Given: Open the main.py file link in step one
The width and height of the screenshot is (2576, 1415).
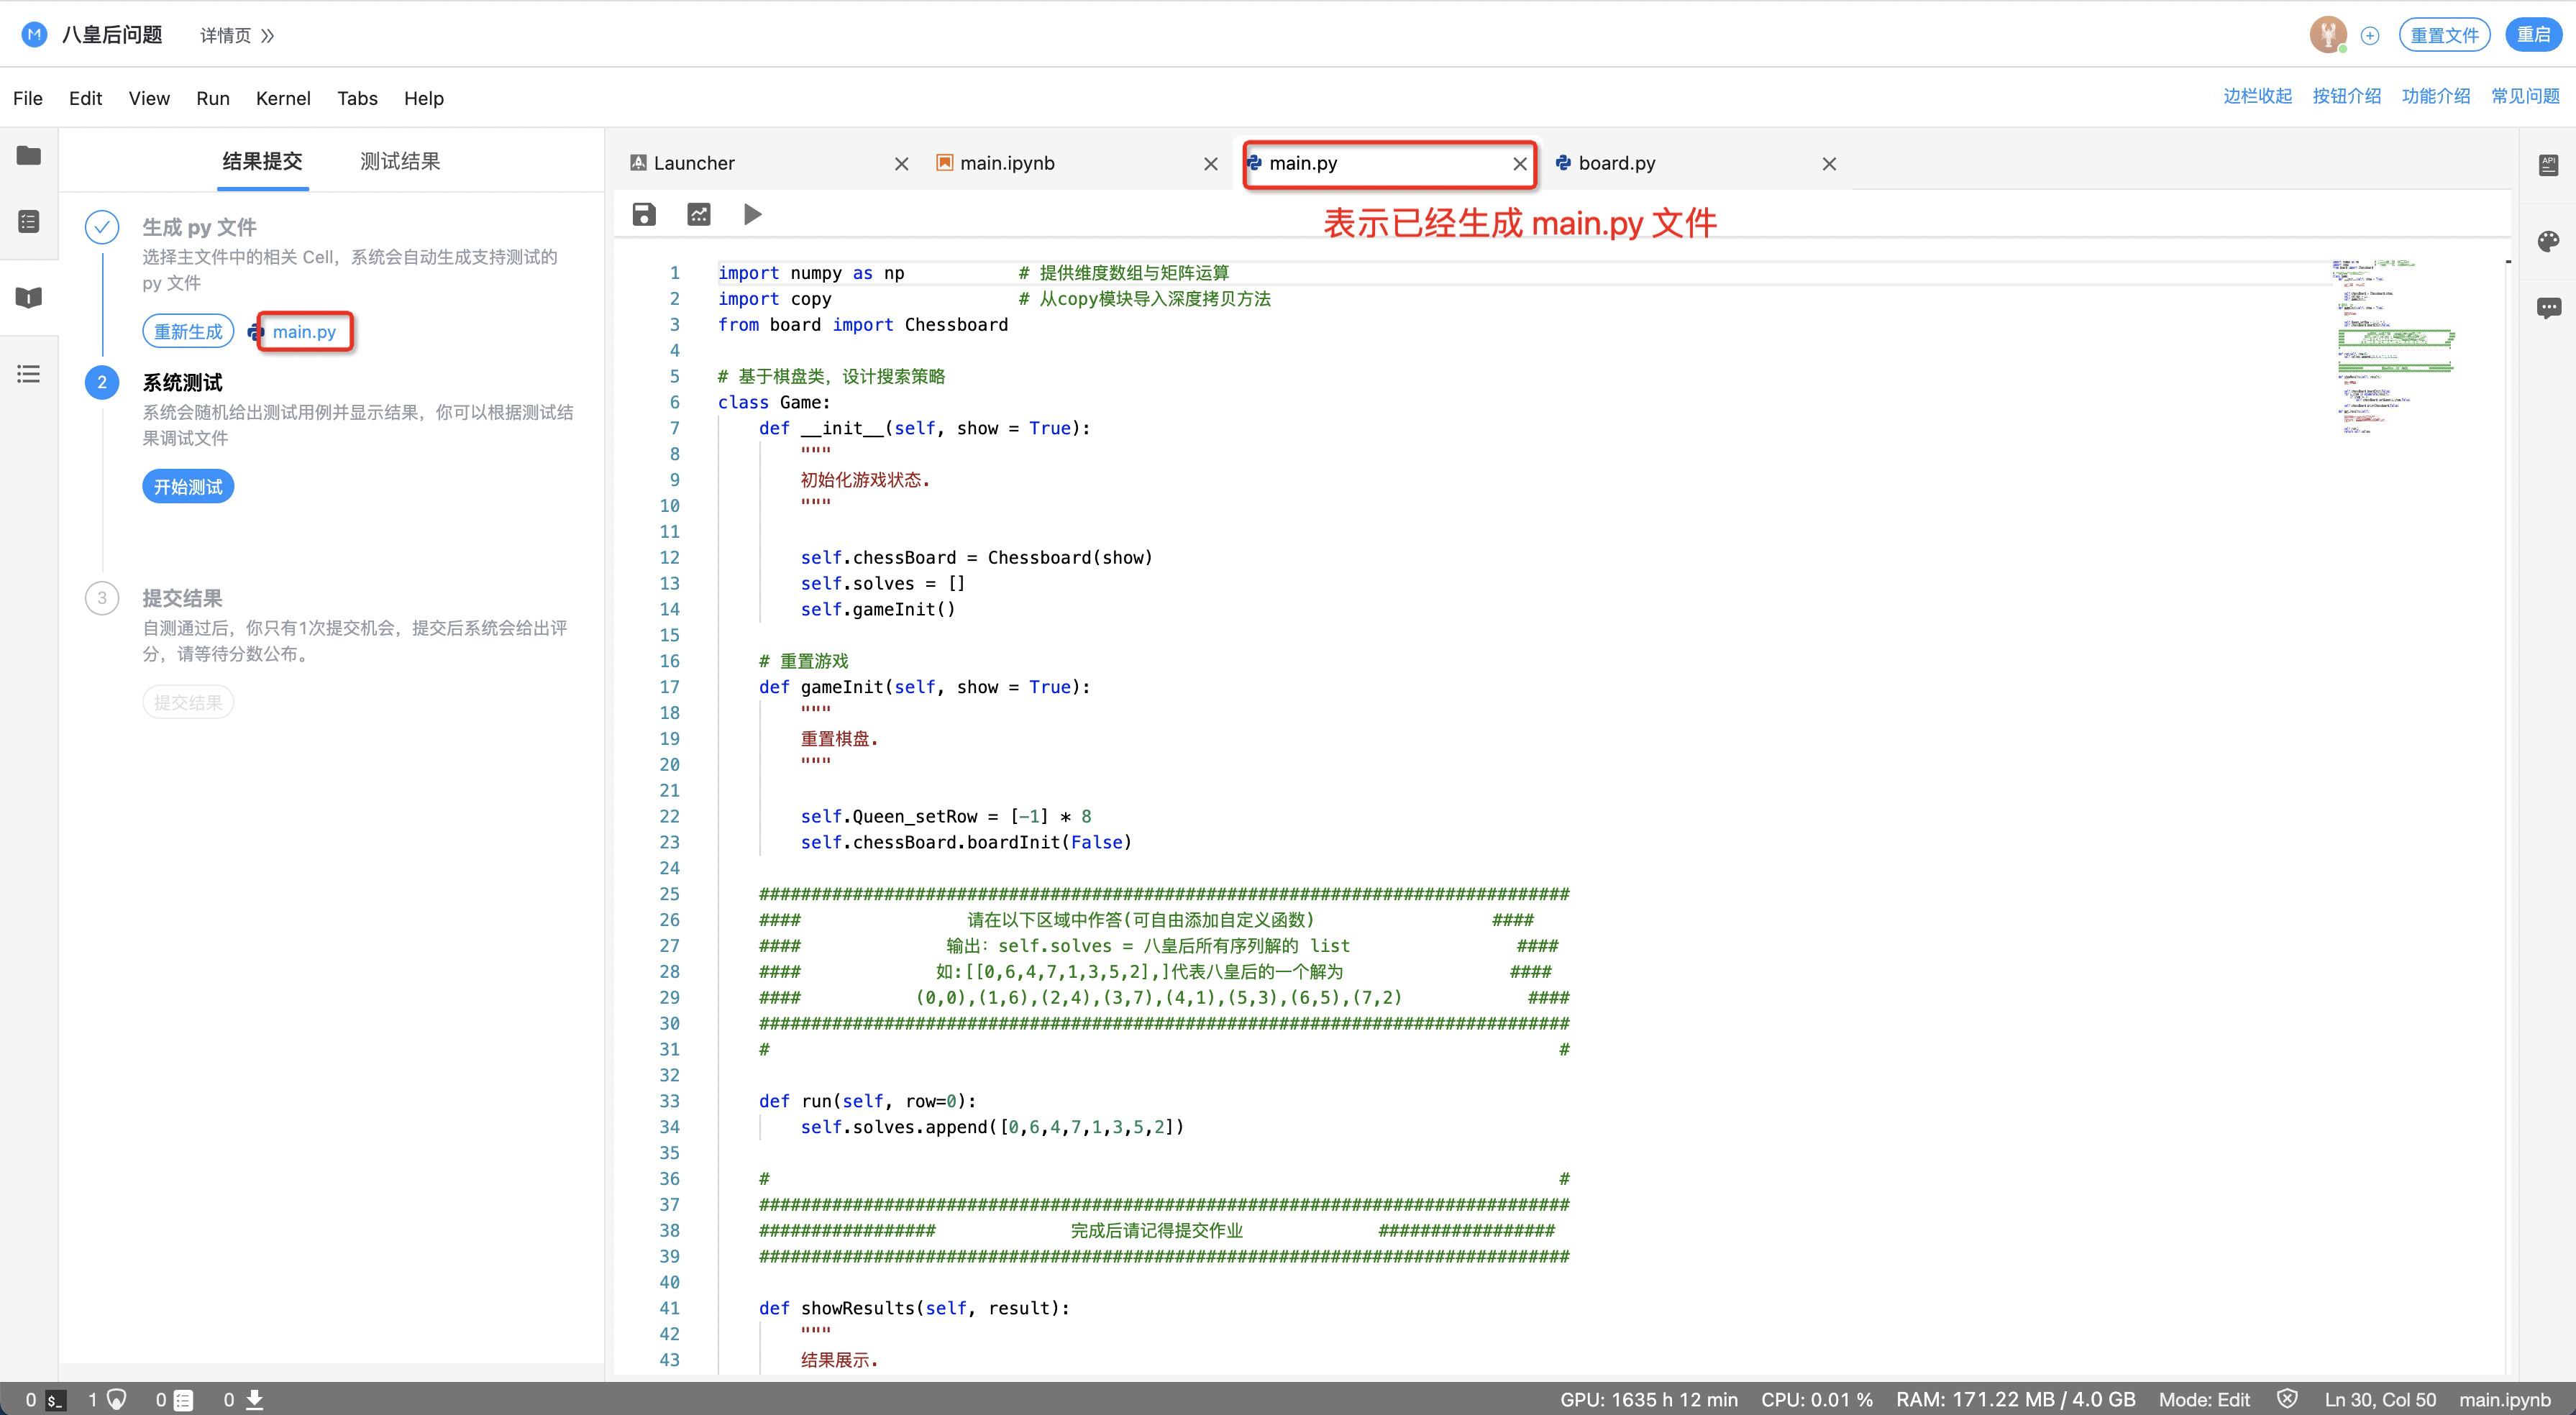Looking at the screenshot, I should point(304,332).
